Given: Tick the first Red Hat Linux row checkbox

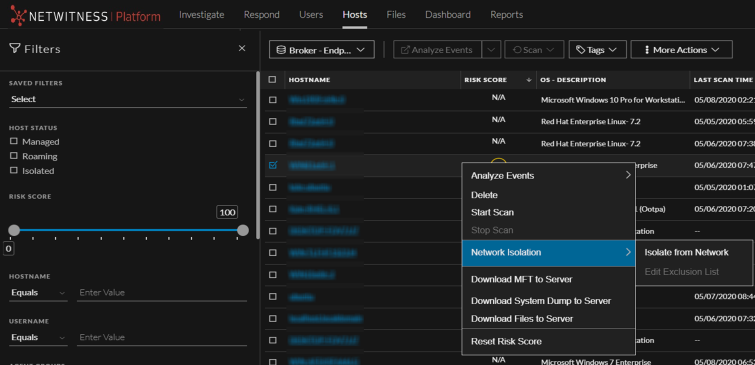Looking at the screenshot, I should click(273, 121).
